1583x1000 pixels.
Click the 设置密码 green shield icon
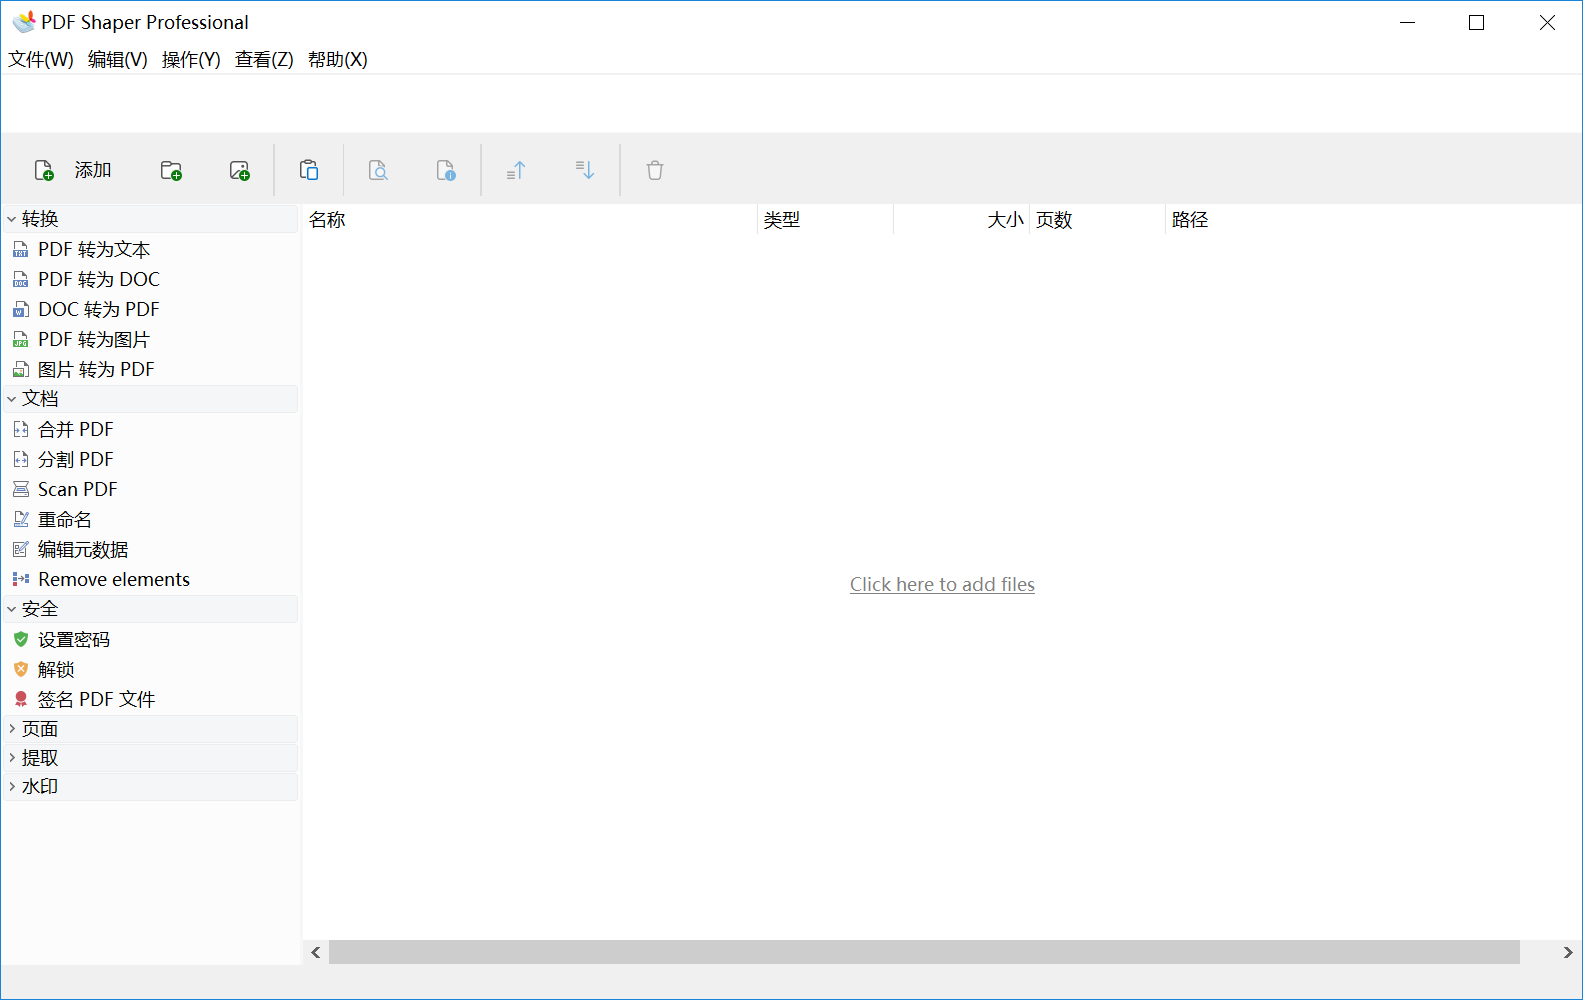coord(21,639)
